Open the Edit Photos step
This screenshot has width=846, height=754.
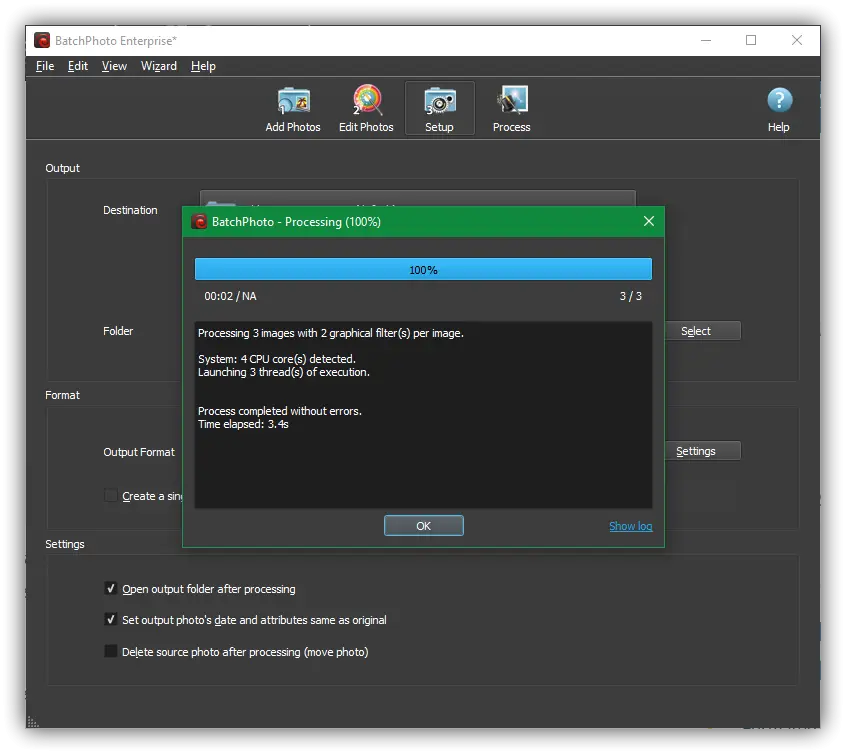coord(366,108)
